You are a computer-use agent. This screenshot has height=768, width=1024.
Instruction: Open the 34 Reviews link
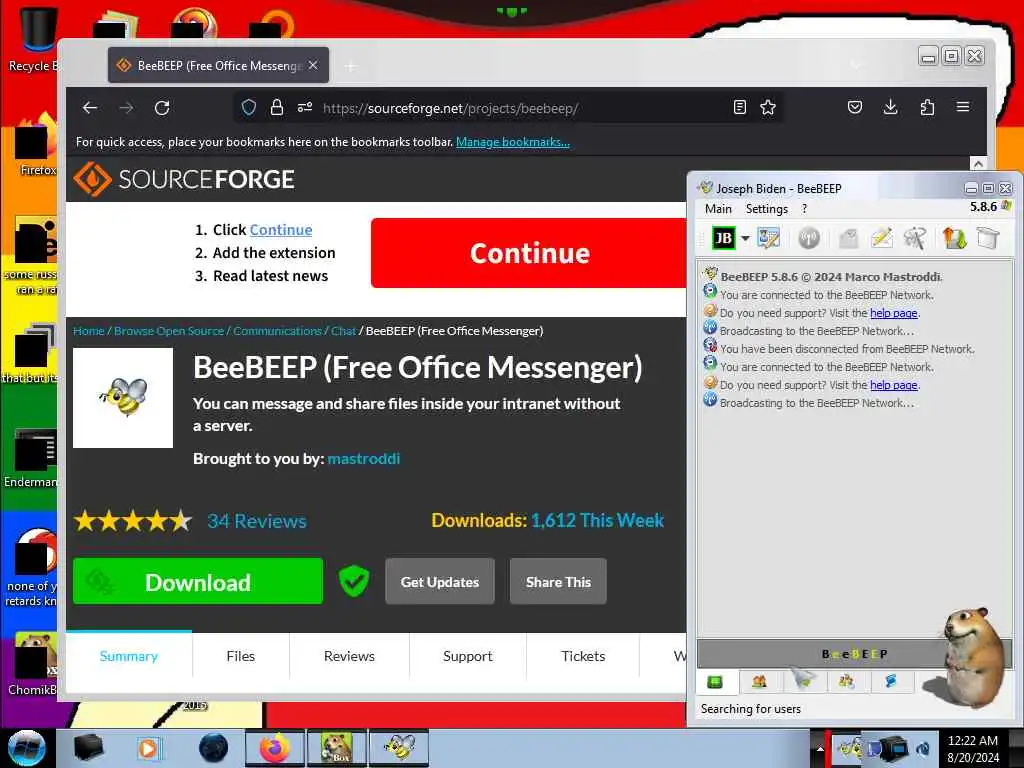[x=257, y=521]
